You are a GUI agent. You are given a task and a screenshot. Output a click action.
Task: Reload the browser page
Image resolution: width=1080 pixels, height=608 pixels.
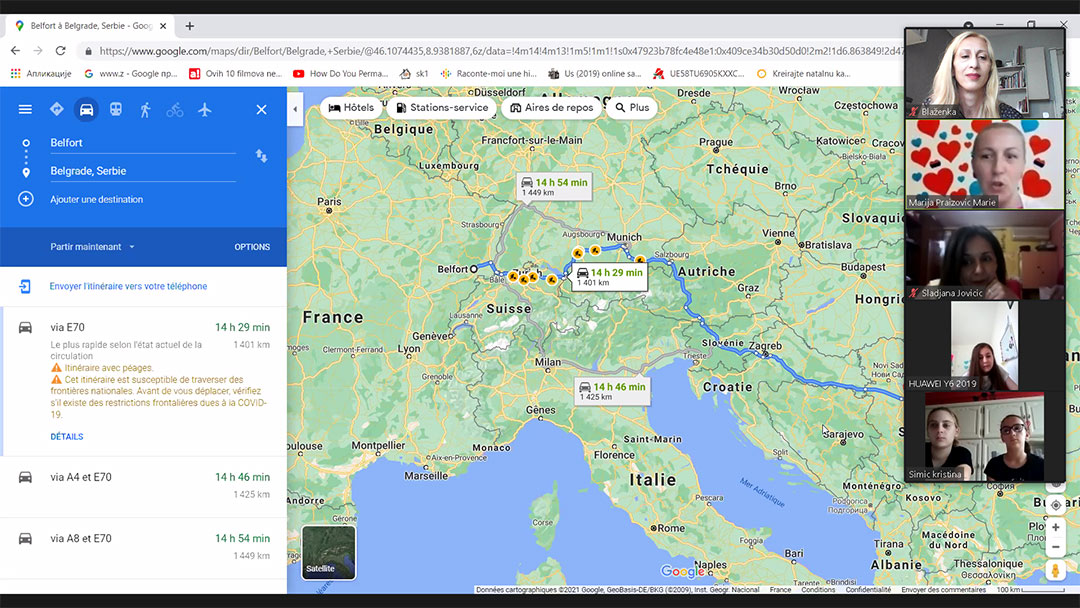point(61,51)
